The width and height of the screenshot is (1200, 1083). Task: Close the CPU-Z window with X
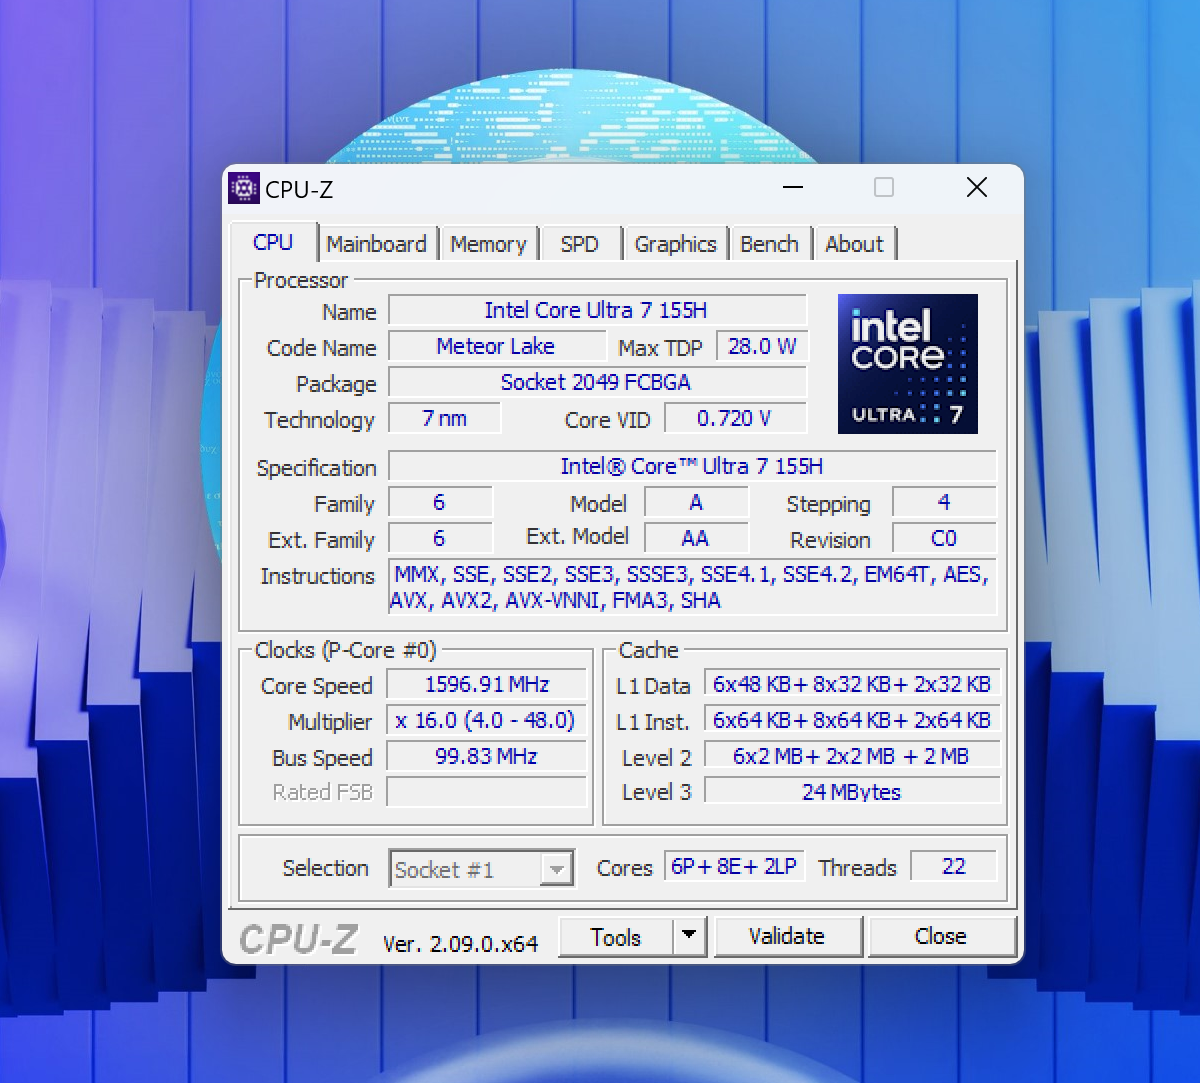point(977,188)
